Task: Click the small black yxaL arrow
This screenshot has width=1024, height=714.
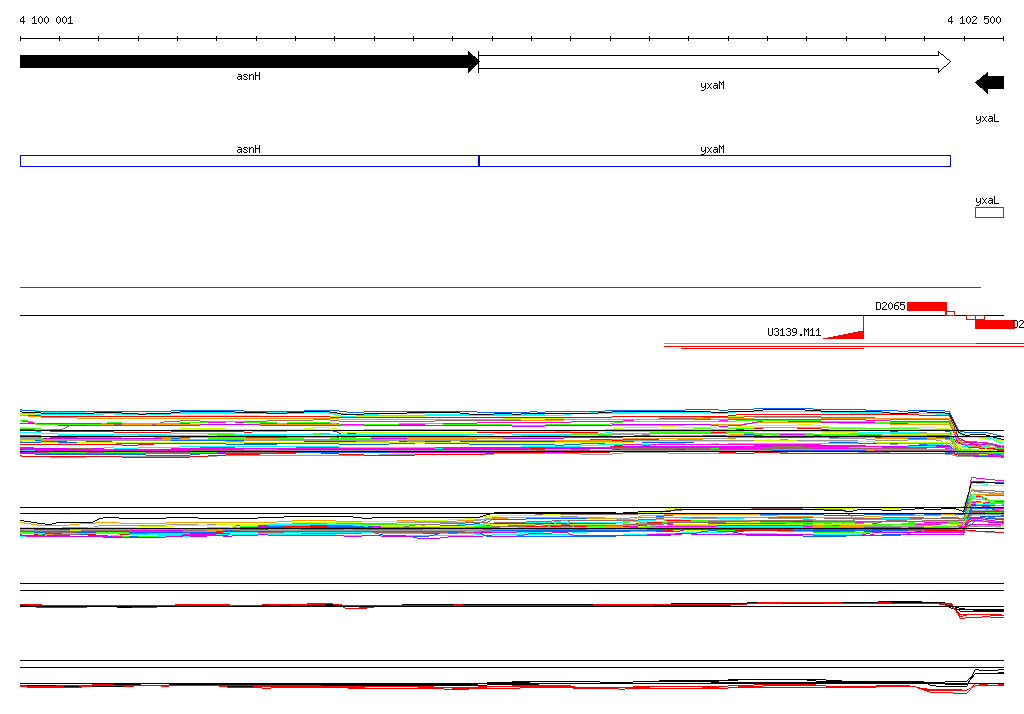Action: click(989, 83)
